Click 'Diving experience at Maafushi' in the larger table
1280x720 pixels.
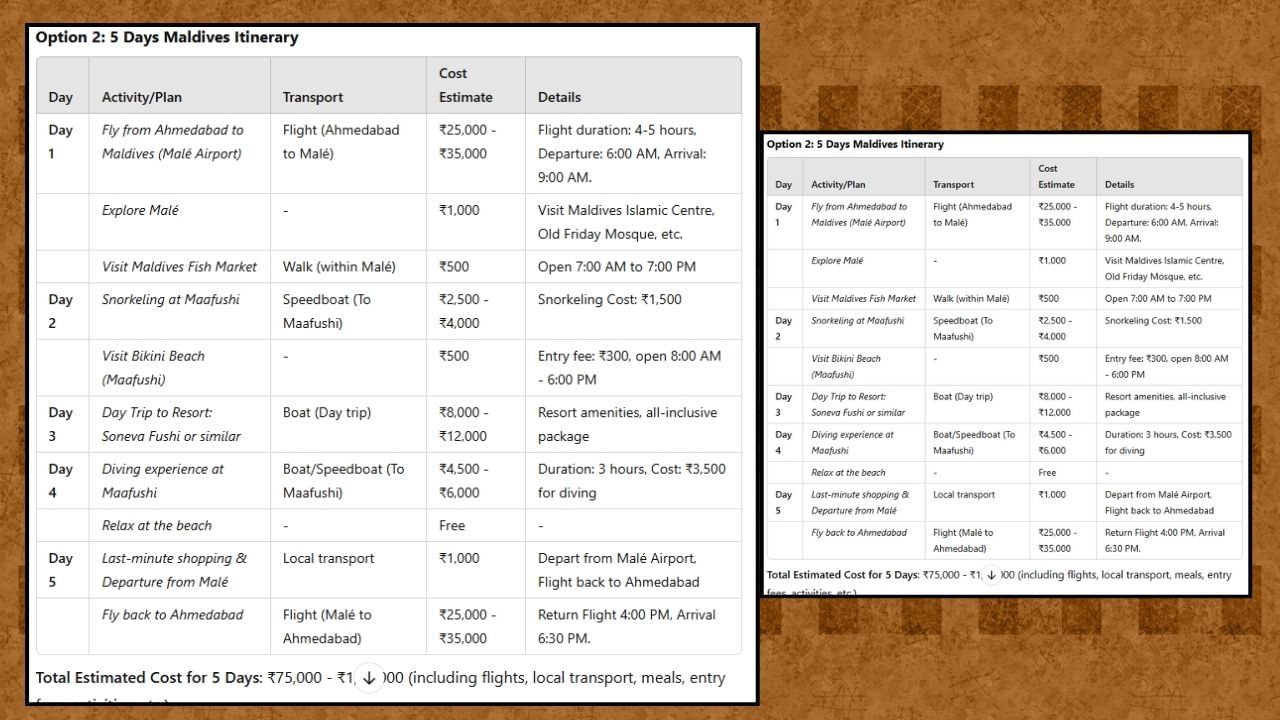[163, 480]
